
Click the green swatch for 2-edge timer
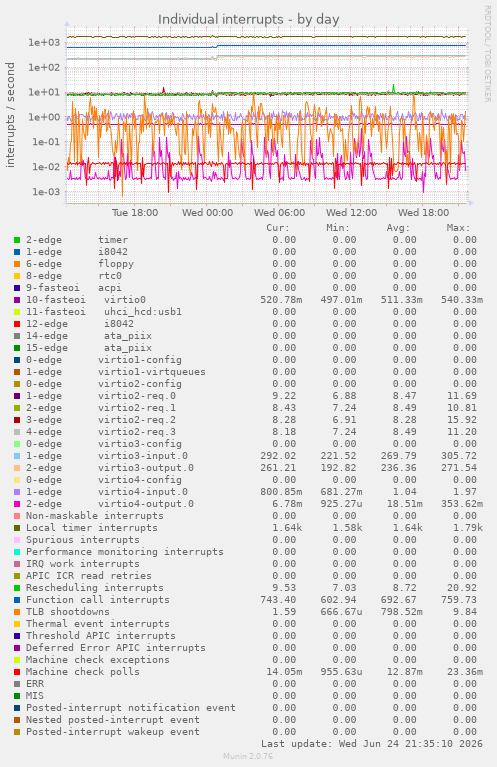click(17, 240)
